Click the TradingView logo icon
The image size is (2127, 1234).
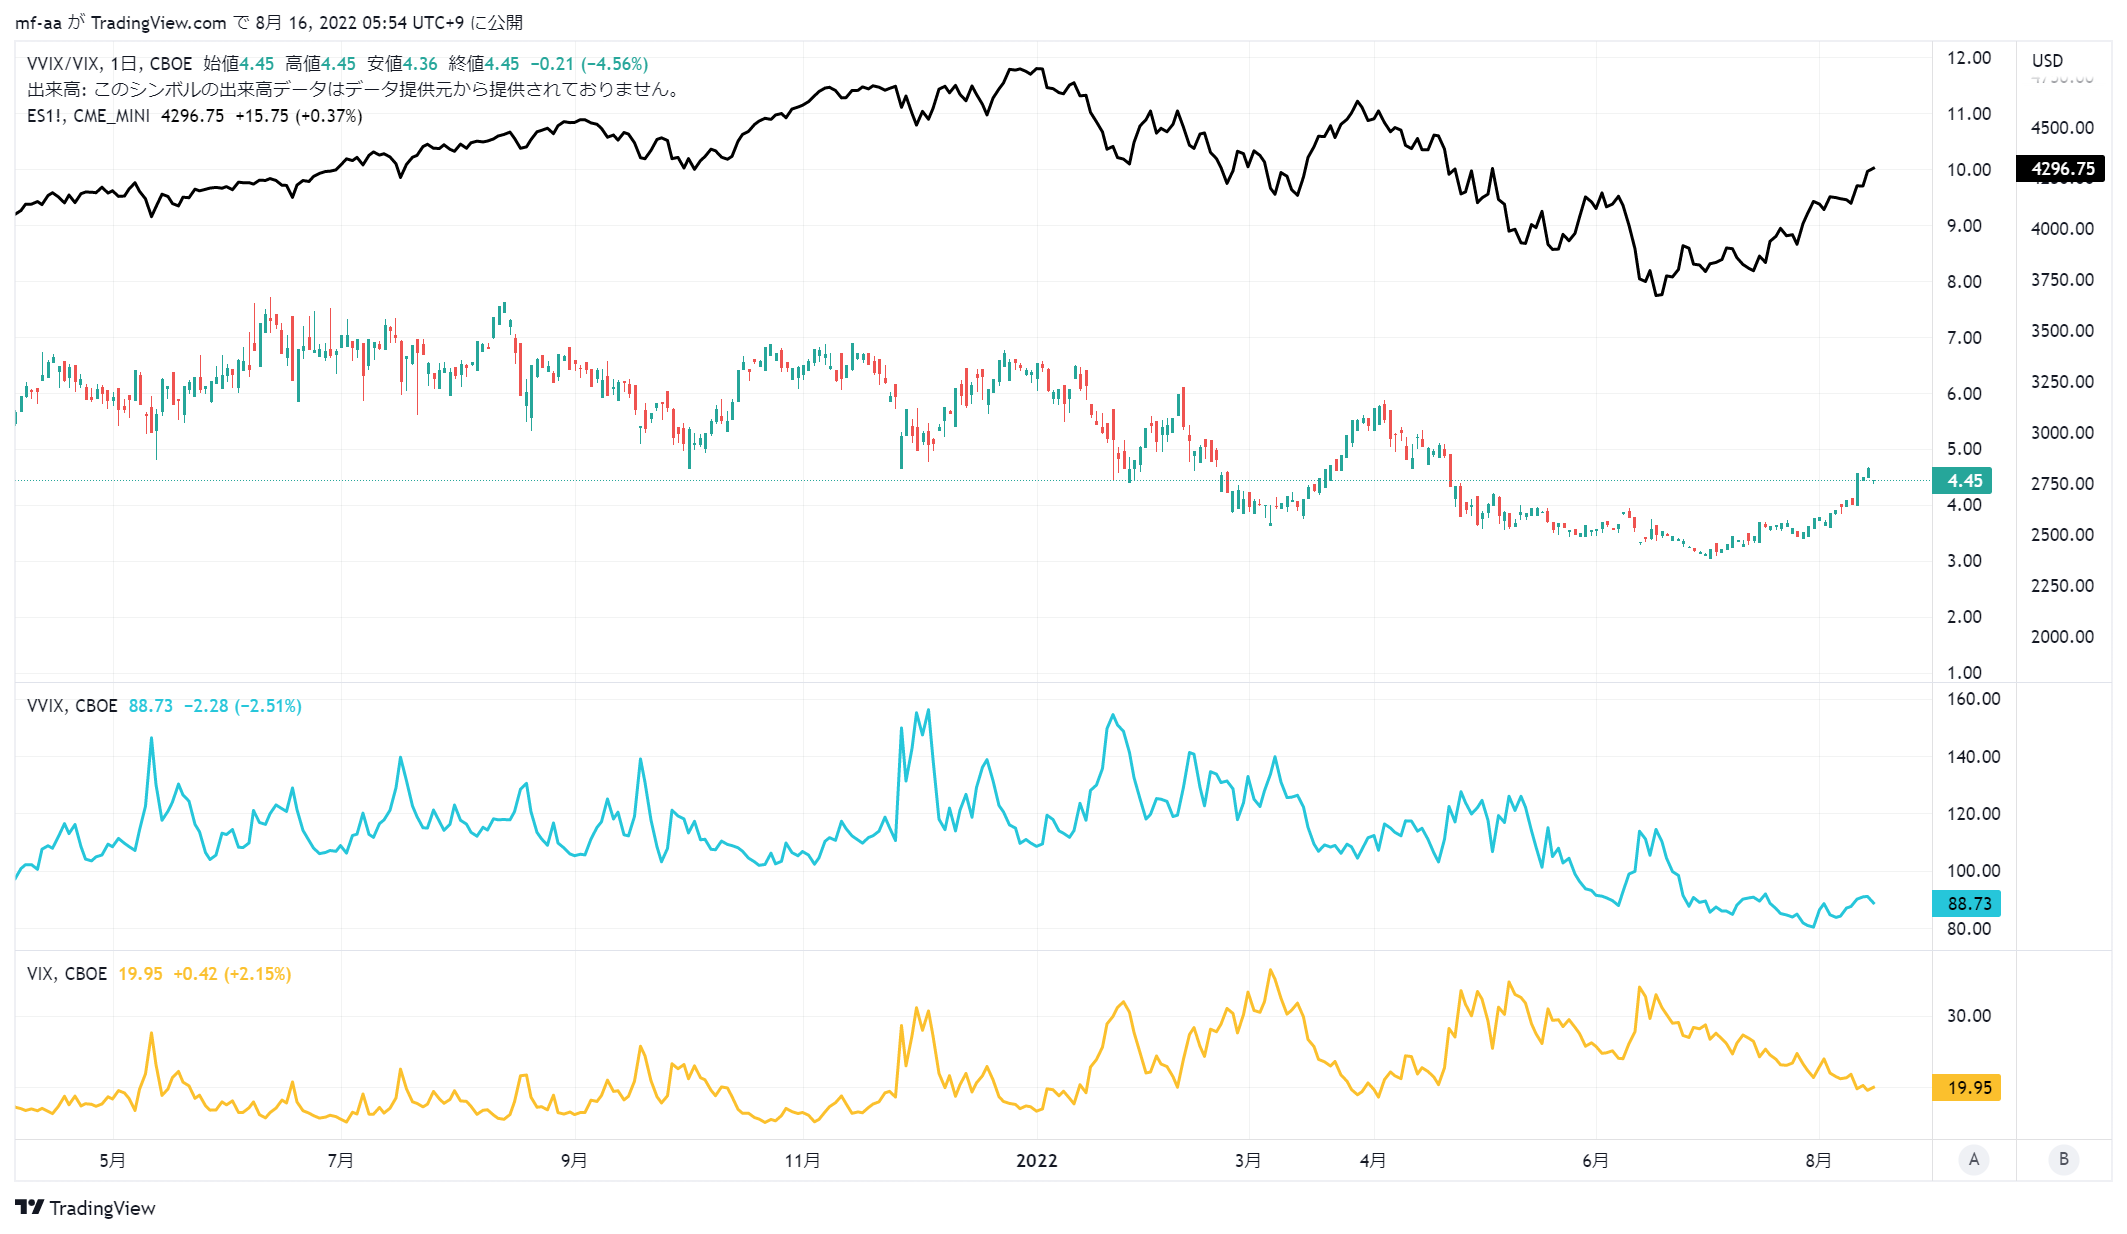pyautogui.click(x=30, y=1207)
